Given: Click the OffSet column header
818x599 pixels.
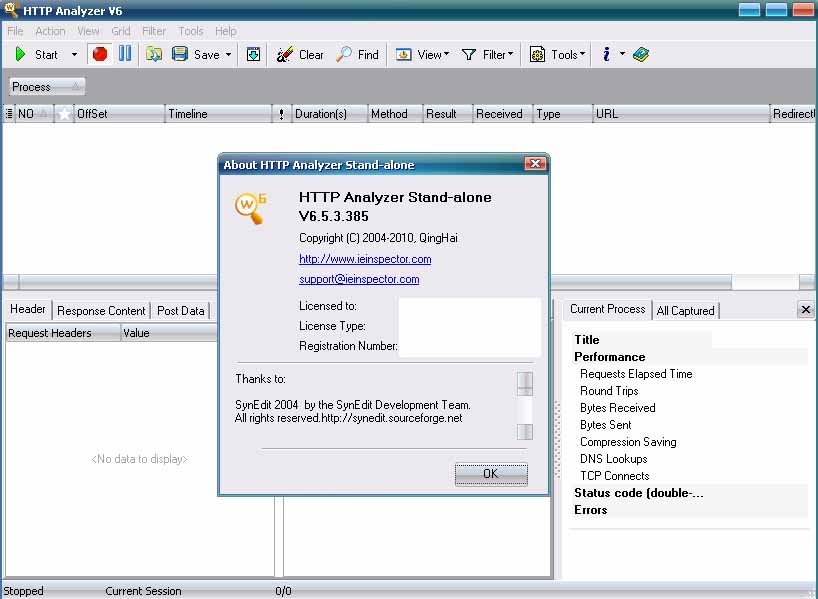Looking at the screenshot, I should click(x=119, y=114).
